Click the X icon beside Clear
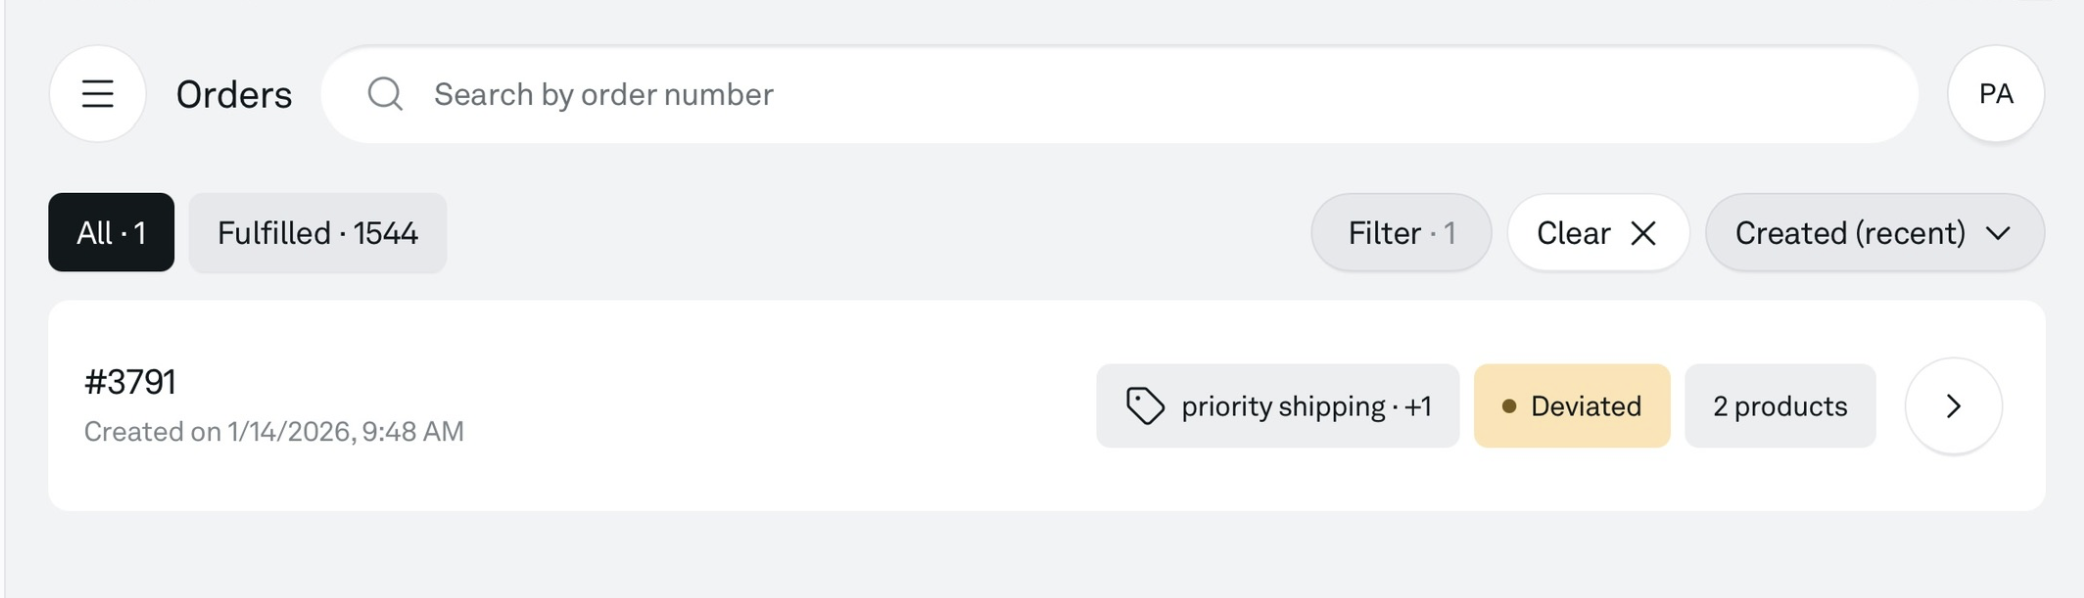 (x=1643, y=233)
